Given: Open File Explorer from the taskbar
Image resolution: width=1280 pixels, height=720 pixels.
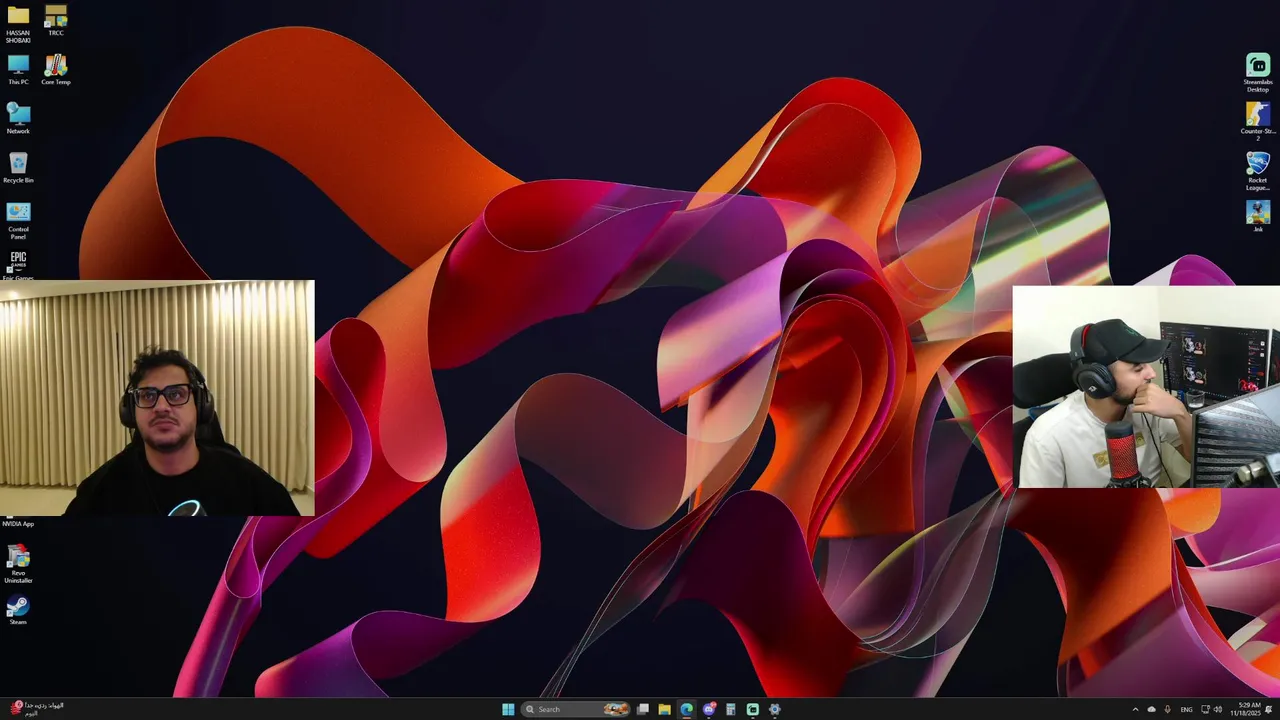Looking at the screenshot, I should pos(664,709).
